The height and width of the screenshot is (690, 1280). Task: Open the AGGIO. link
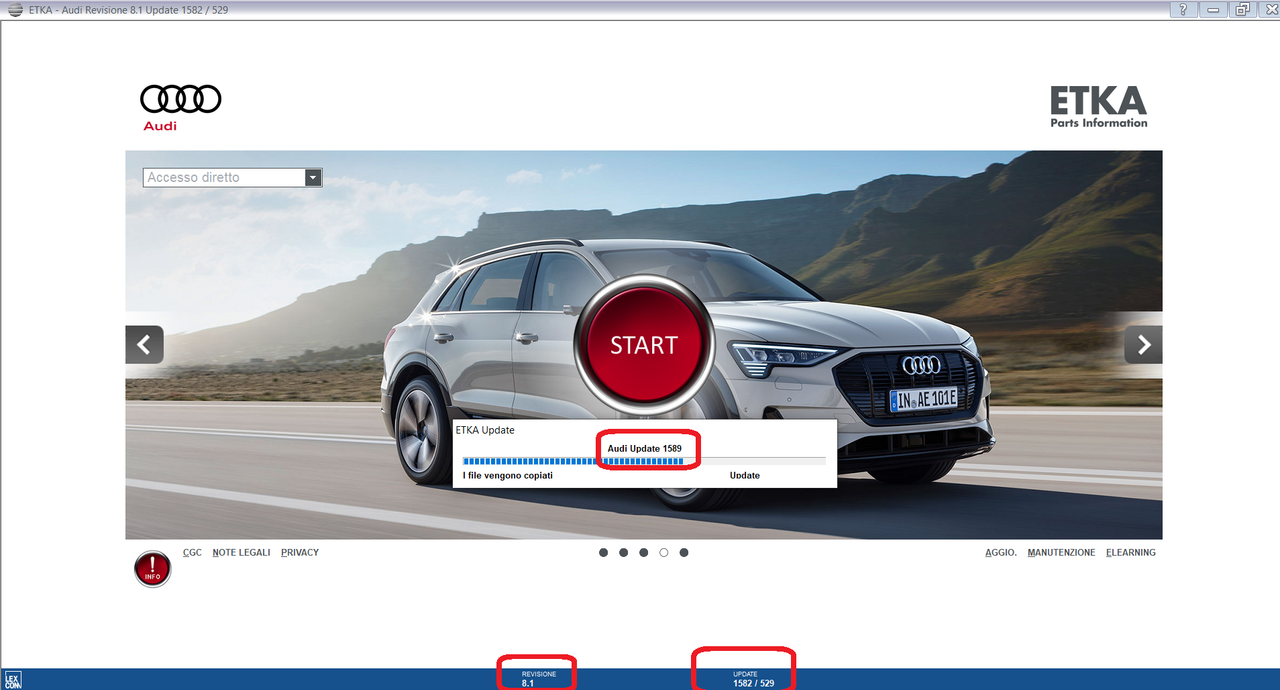click(x=1001, y=552)
